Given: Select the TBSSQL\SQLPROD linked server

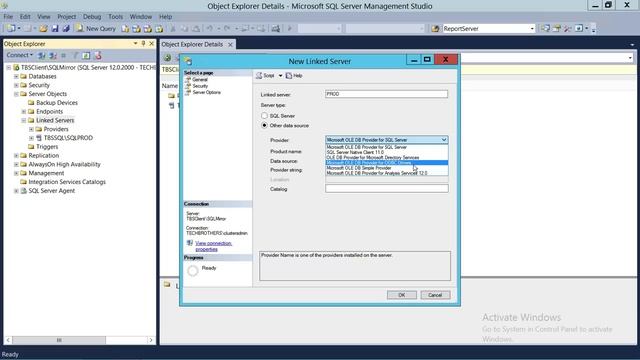Looking at the screenshot, I should pyautogui.click(x=68, y=138).
